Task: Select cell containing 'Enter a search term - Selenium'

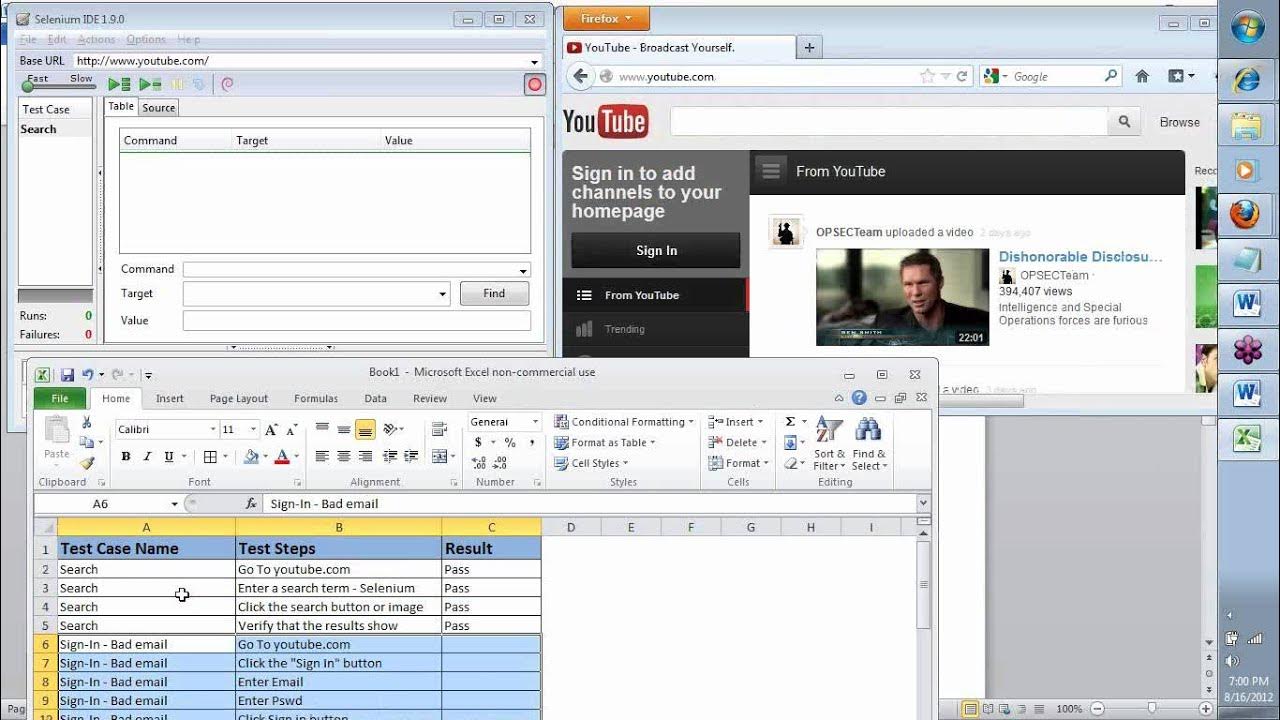Action: pyautogui.click(x=338, y=589)
